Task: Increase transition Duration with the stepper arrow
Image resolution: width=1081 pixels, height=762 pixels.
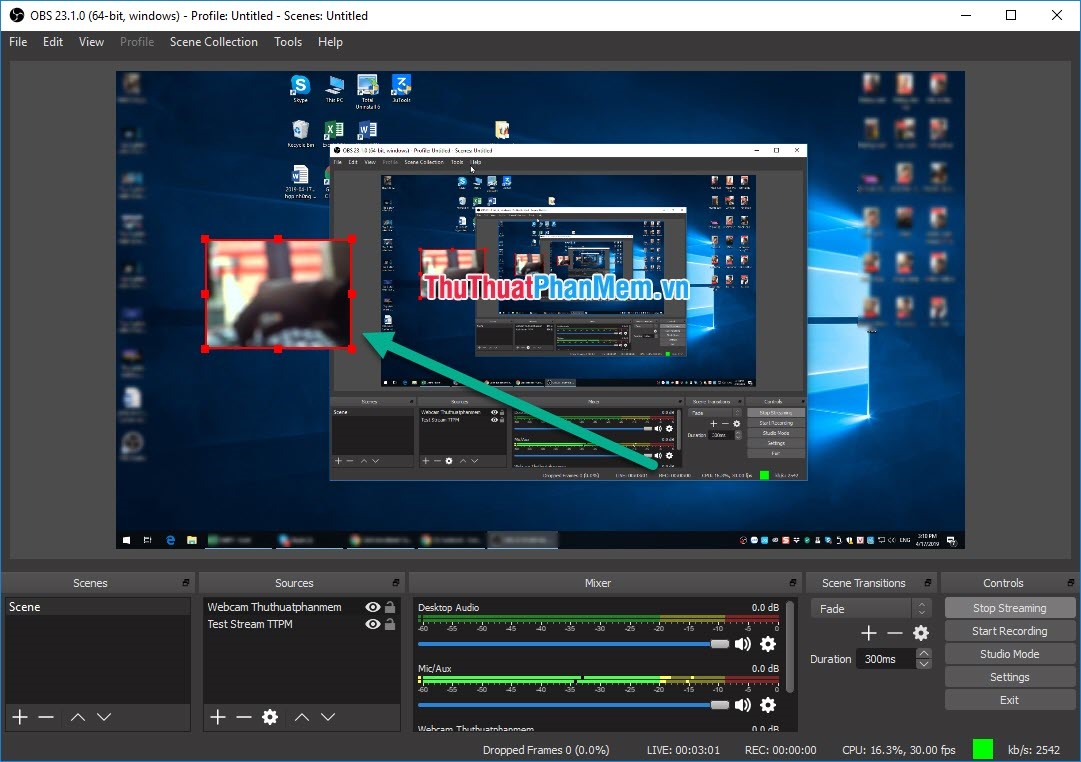Action: 923,653
